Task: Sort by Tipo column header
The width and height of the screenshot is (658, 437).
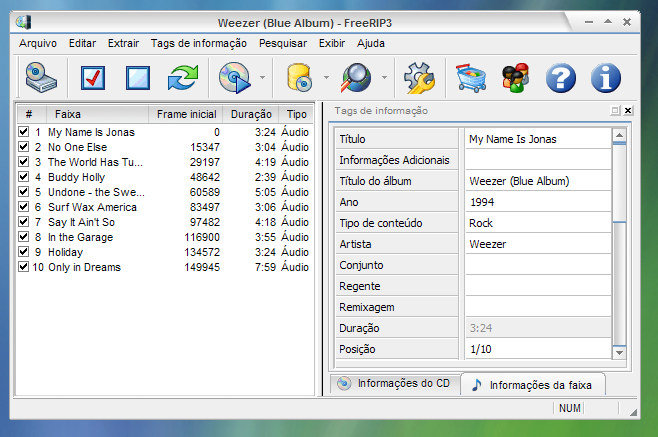Action: (296, 114)
